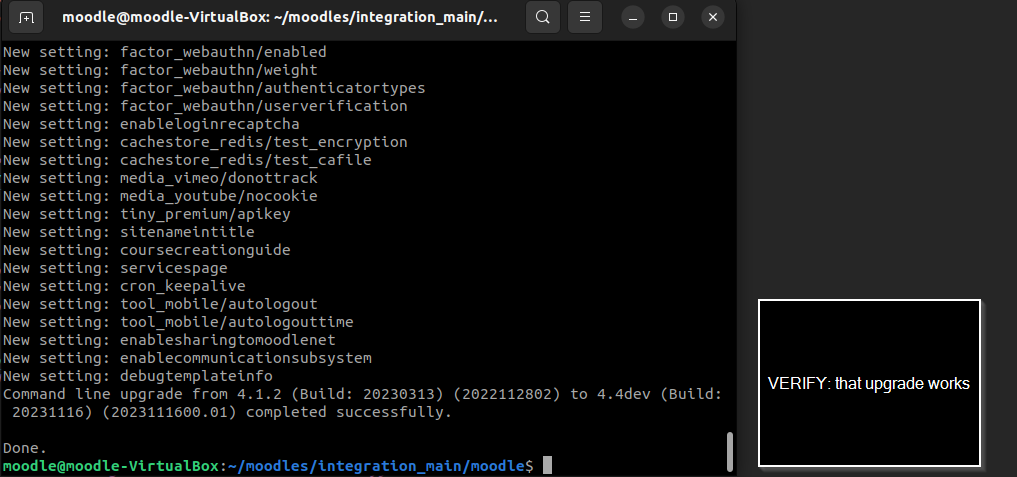Image resolution: width=1017 pixels, height=477 pixels.
Task: Click the 'cron_keepalive' setting line
Action: [x=125, y=286]
